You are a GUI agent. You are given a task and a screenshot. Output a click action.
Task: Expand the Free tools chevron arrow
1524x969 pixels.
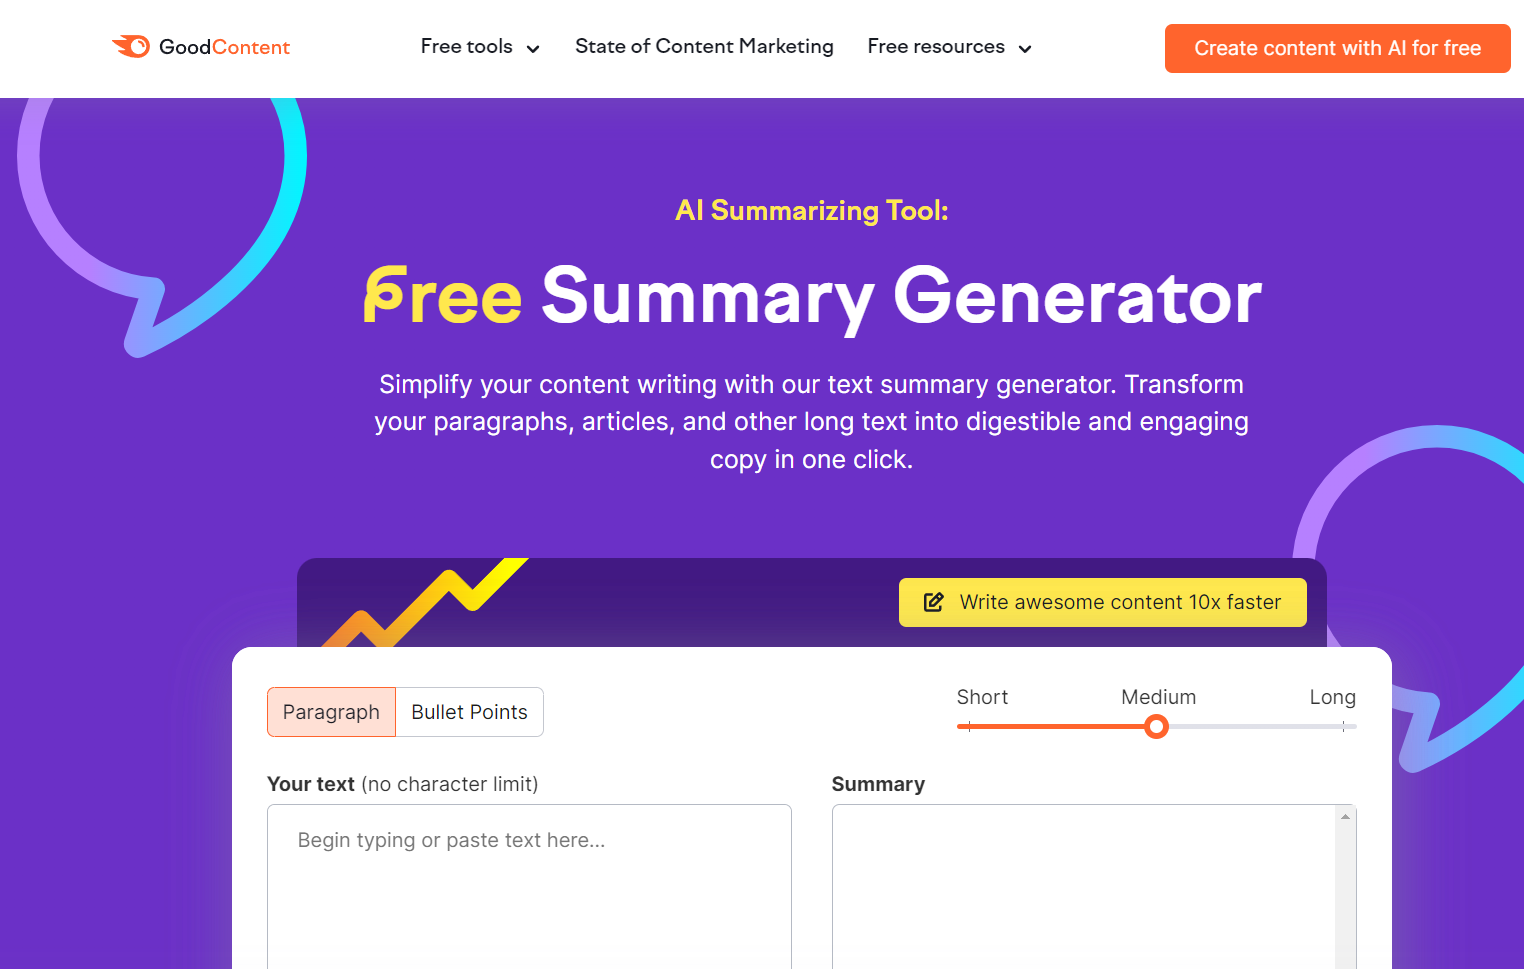click(x=533, y=49)
